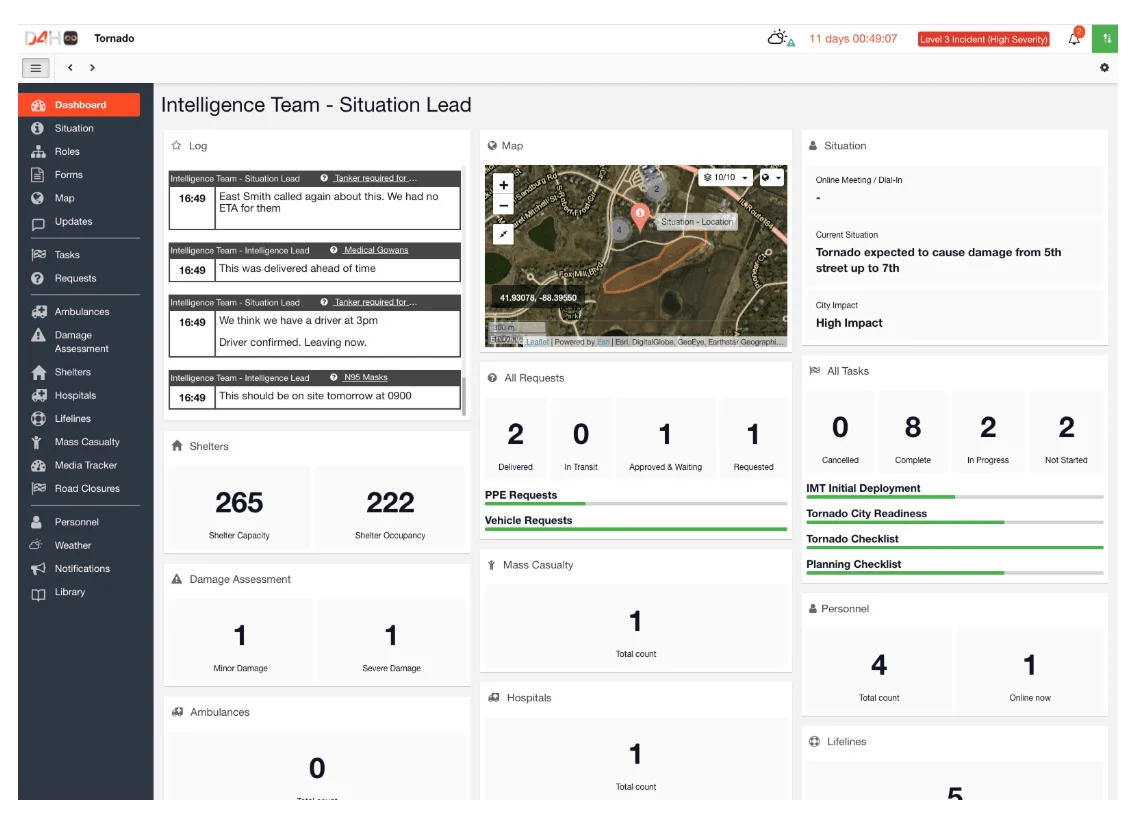Click the Personnel panel person icon
Image resolution: width=1136 pixels, height=823 pixels.
pos(813,609)
